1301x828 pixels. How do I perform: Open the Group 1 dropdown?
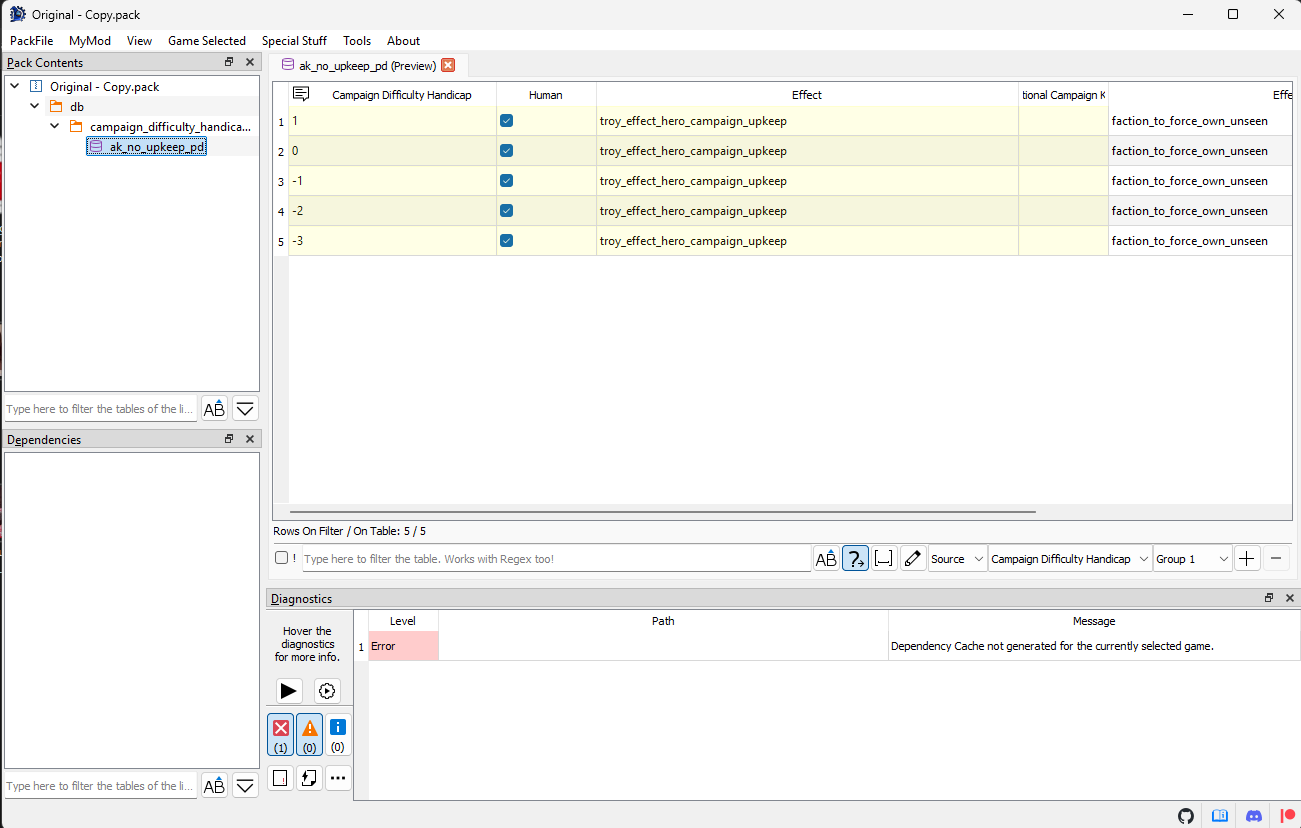pyautogui.click(x=1193, y=559)
